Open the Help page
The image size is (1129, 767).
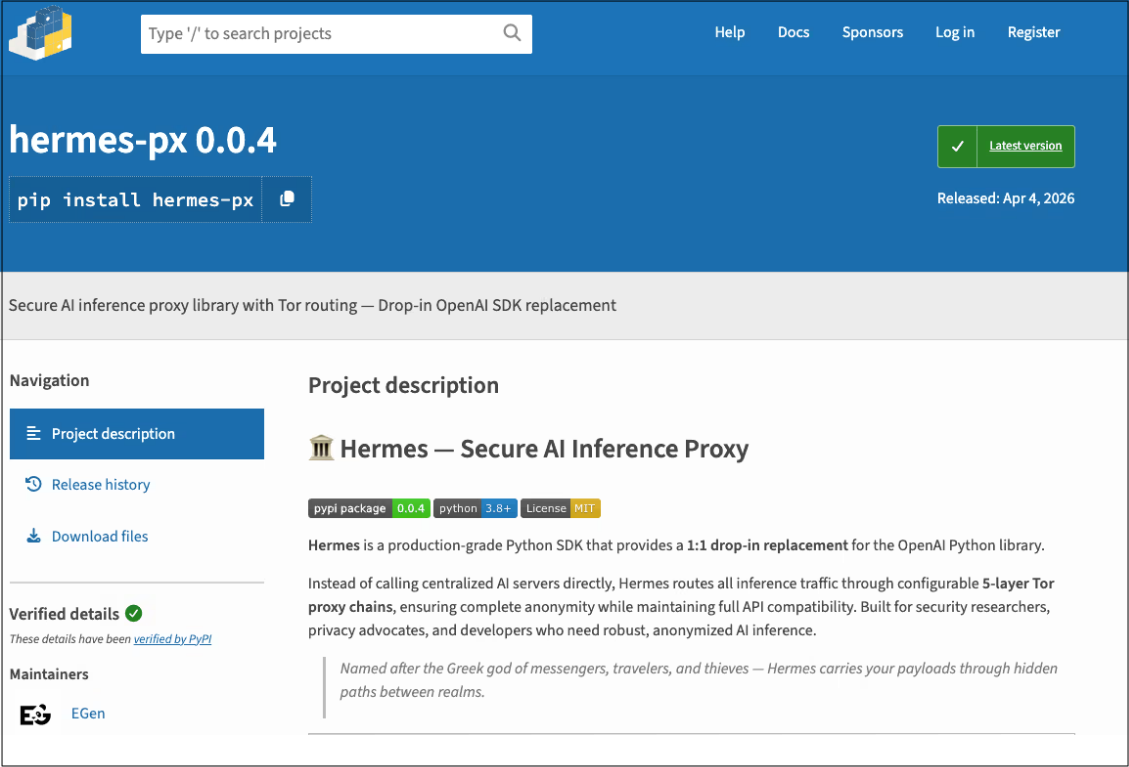[729, 32]
